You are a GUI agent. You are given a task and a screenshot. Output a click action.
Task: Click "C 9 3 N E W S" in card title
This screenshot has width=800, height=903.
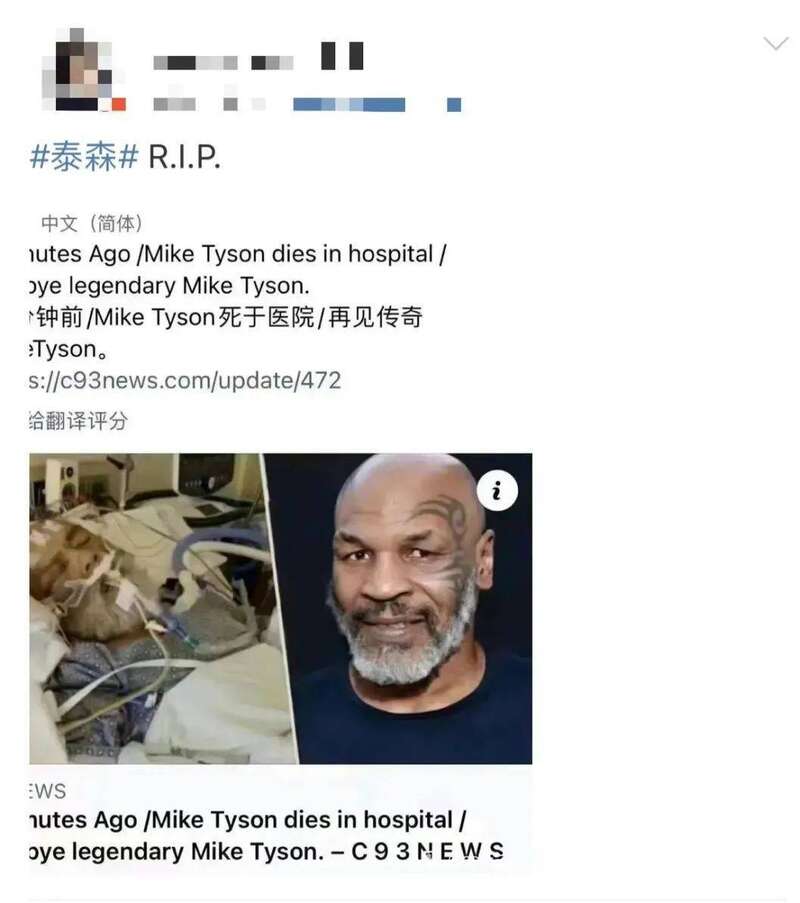(427, 851)
